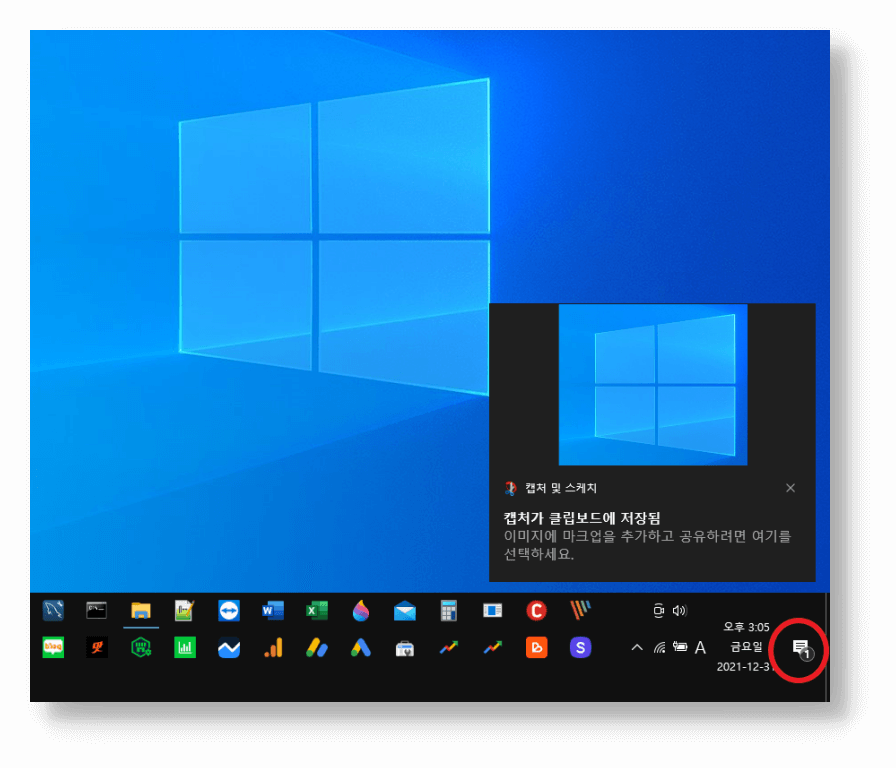Open the purple S app
896x768 pixels.
coord(581,648)
